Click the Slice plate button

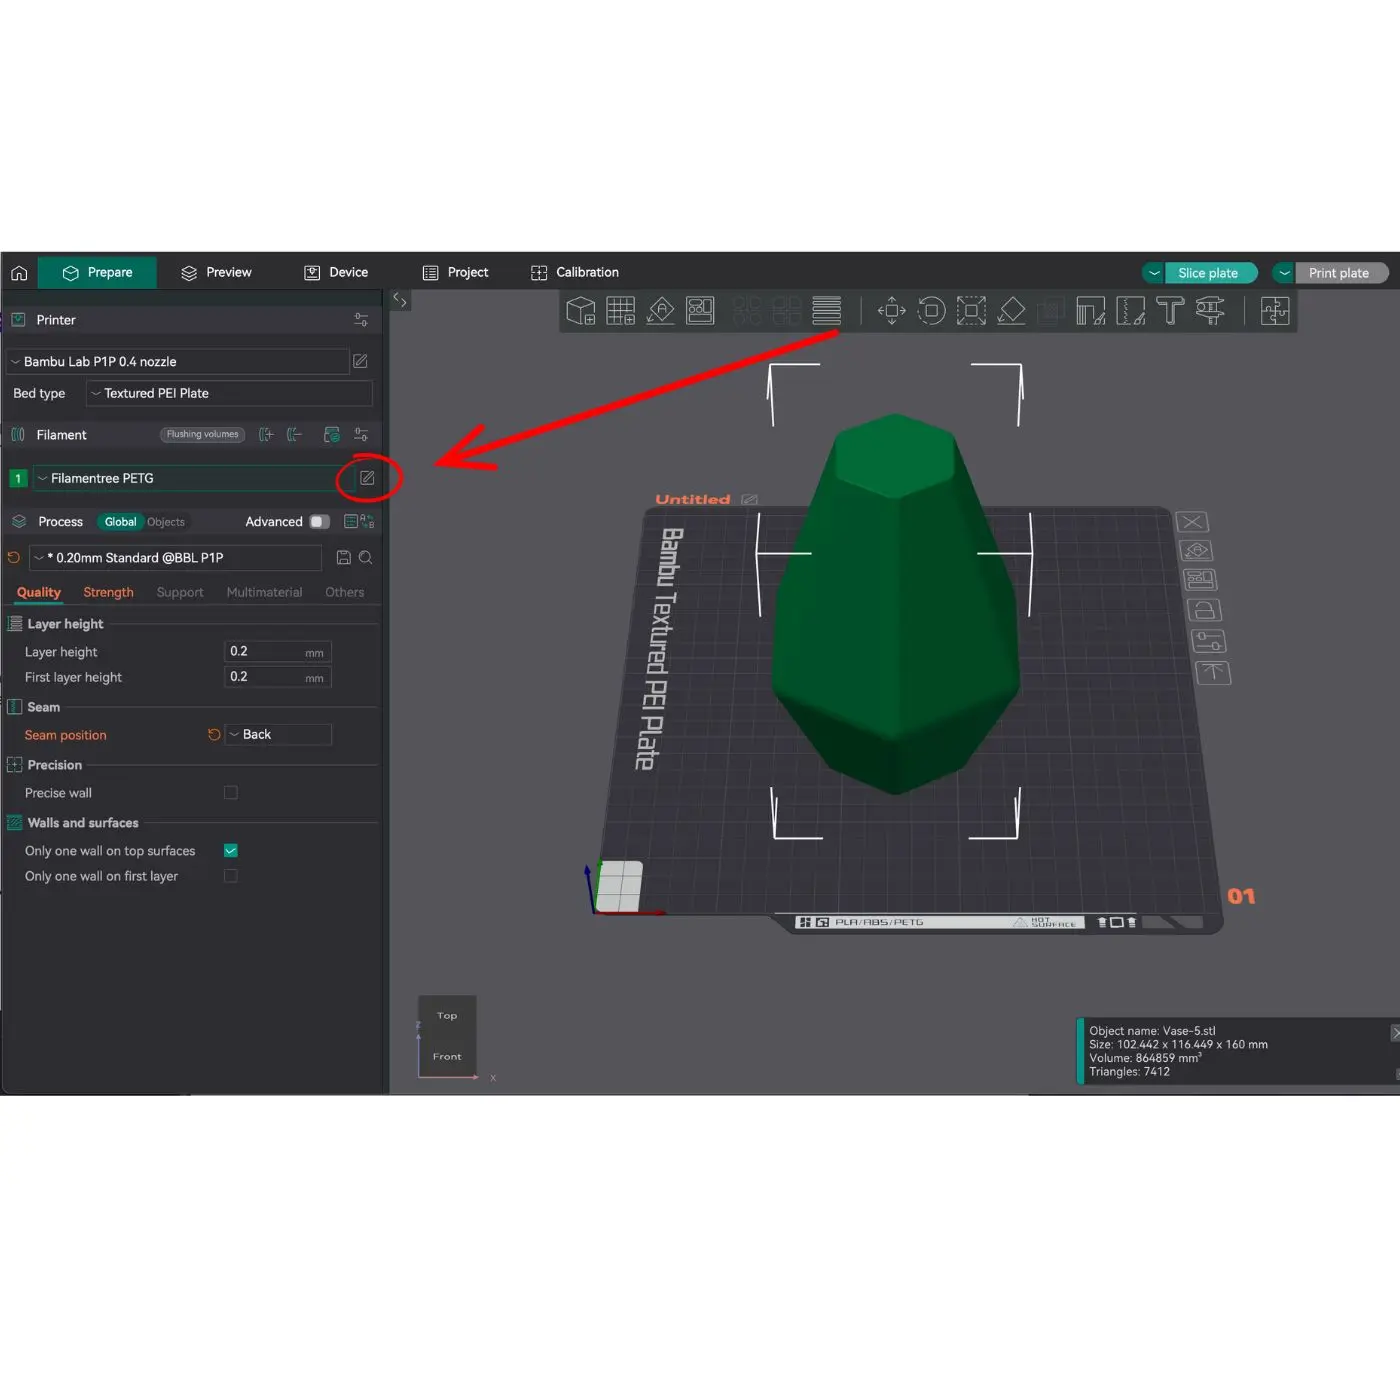pos(1208,273)
